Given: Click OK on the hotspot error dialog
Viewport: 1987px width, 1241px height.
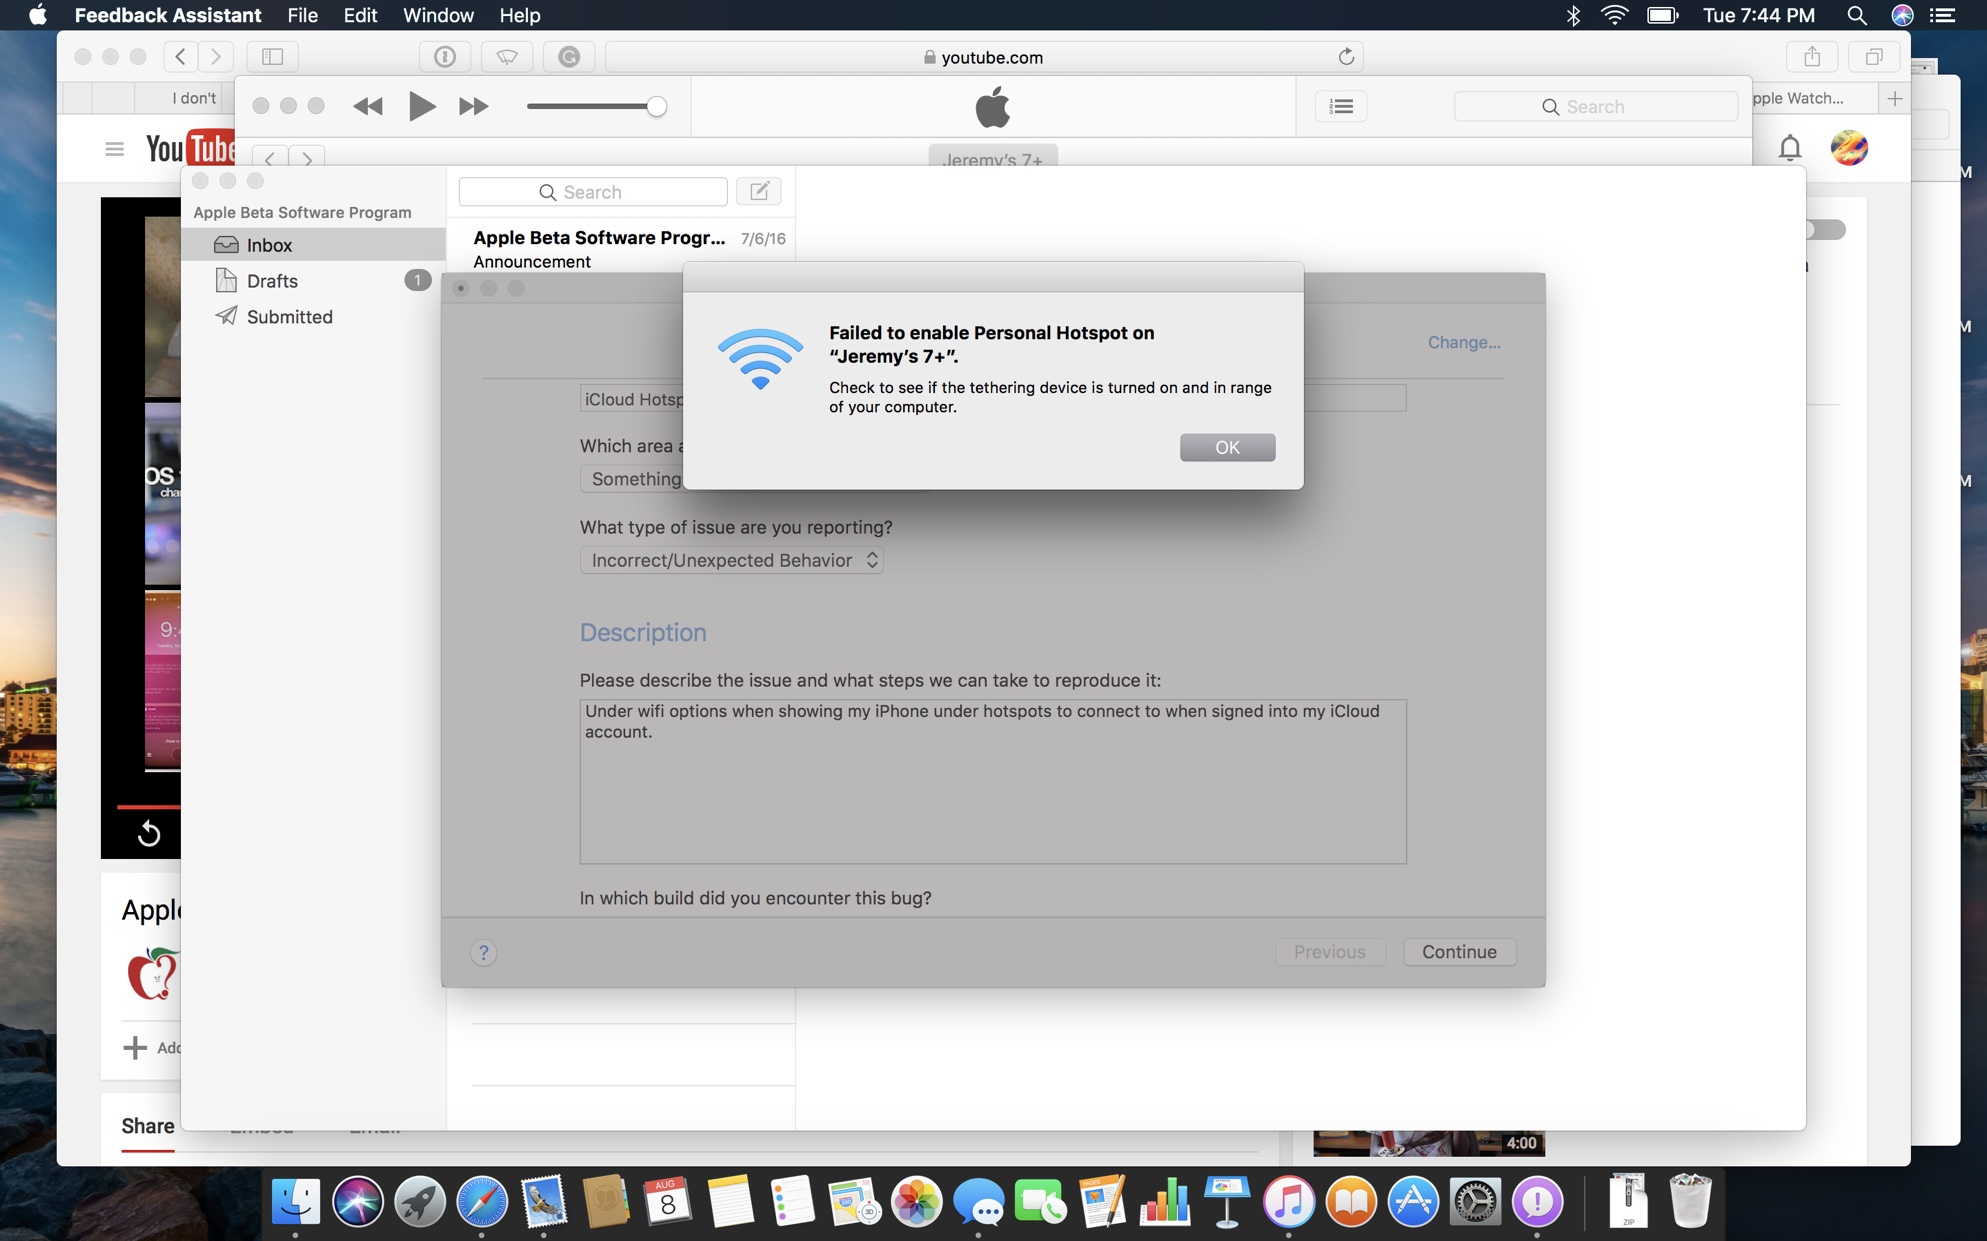Looking at the screenshot, I should 1226,447.
